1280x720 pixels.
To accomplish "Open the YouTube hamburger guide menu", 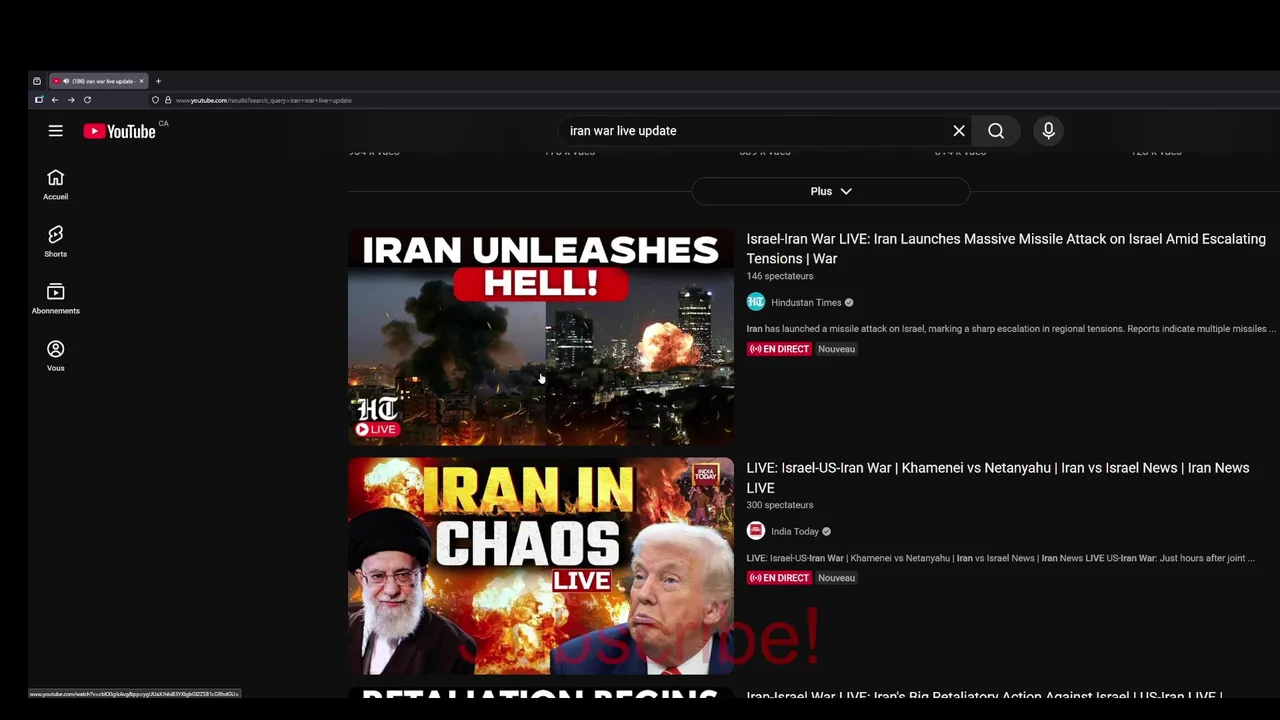I will 56,131.
